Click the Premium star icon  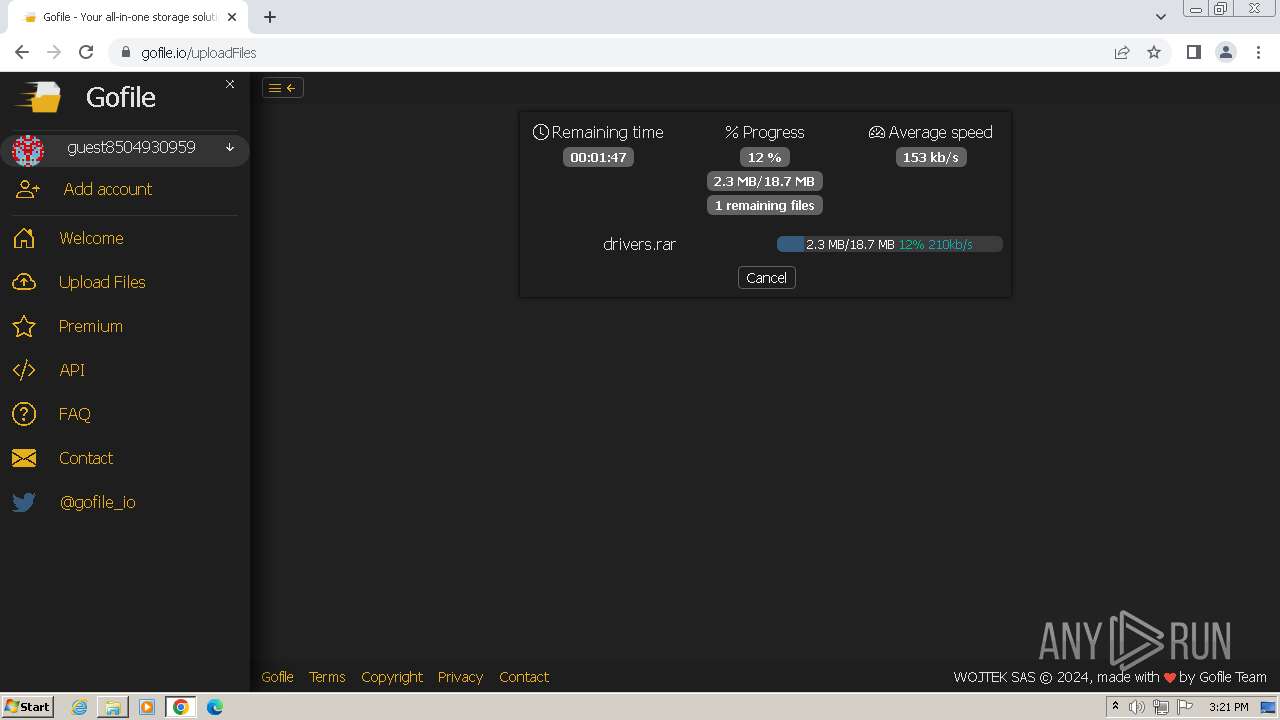24,326
